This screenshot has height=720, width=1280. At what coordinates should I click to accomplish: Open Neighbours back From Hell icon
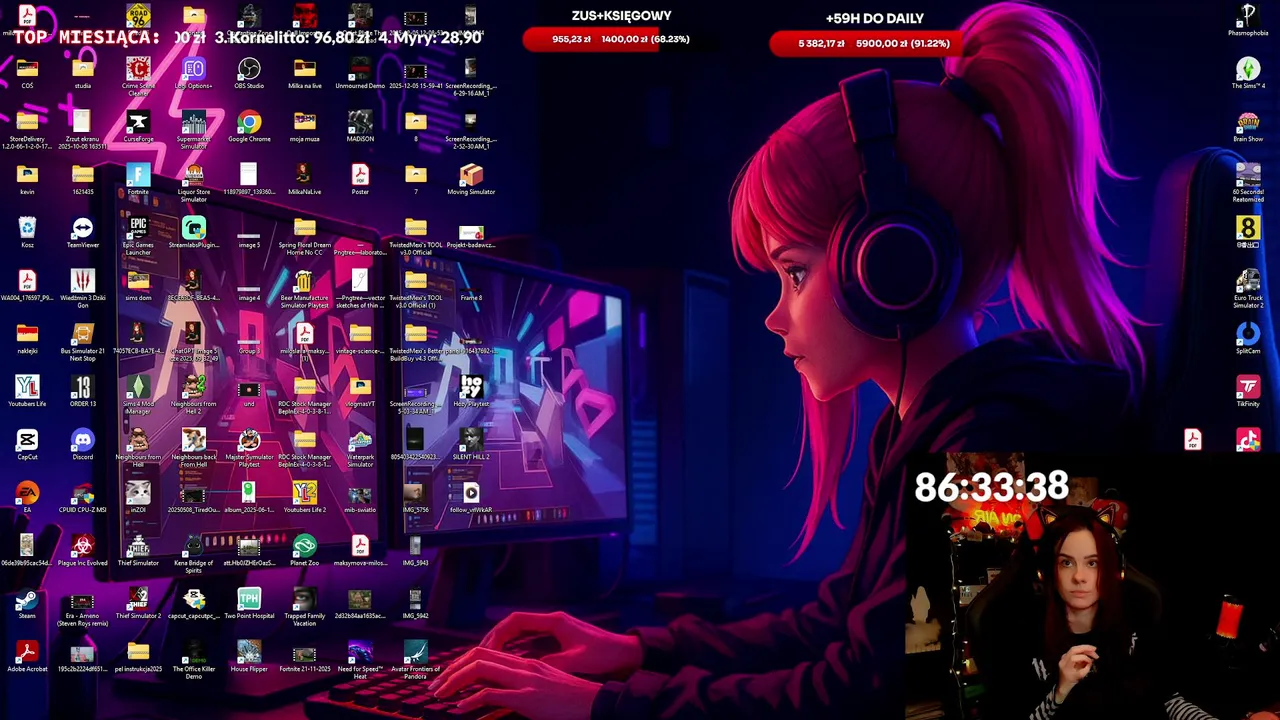point(194,446)
